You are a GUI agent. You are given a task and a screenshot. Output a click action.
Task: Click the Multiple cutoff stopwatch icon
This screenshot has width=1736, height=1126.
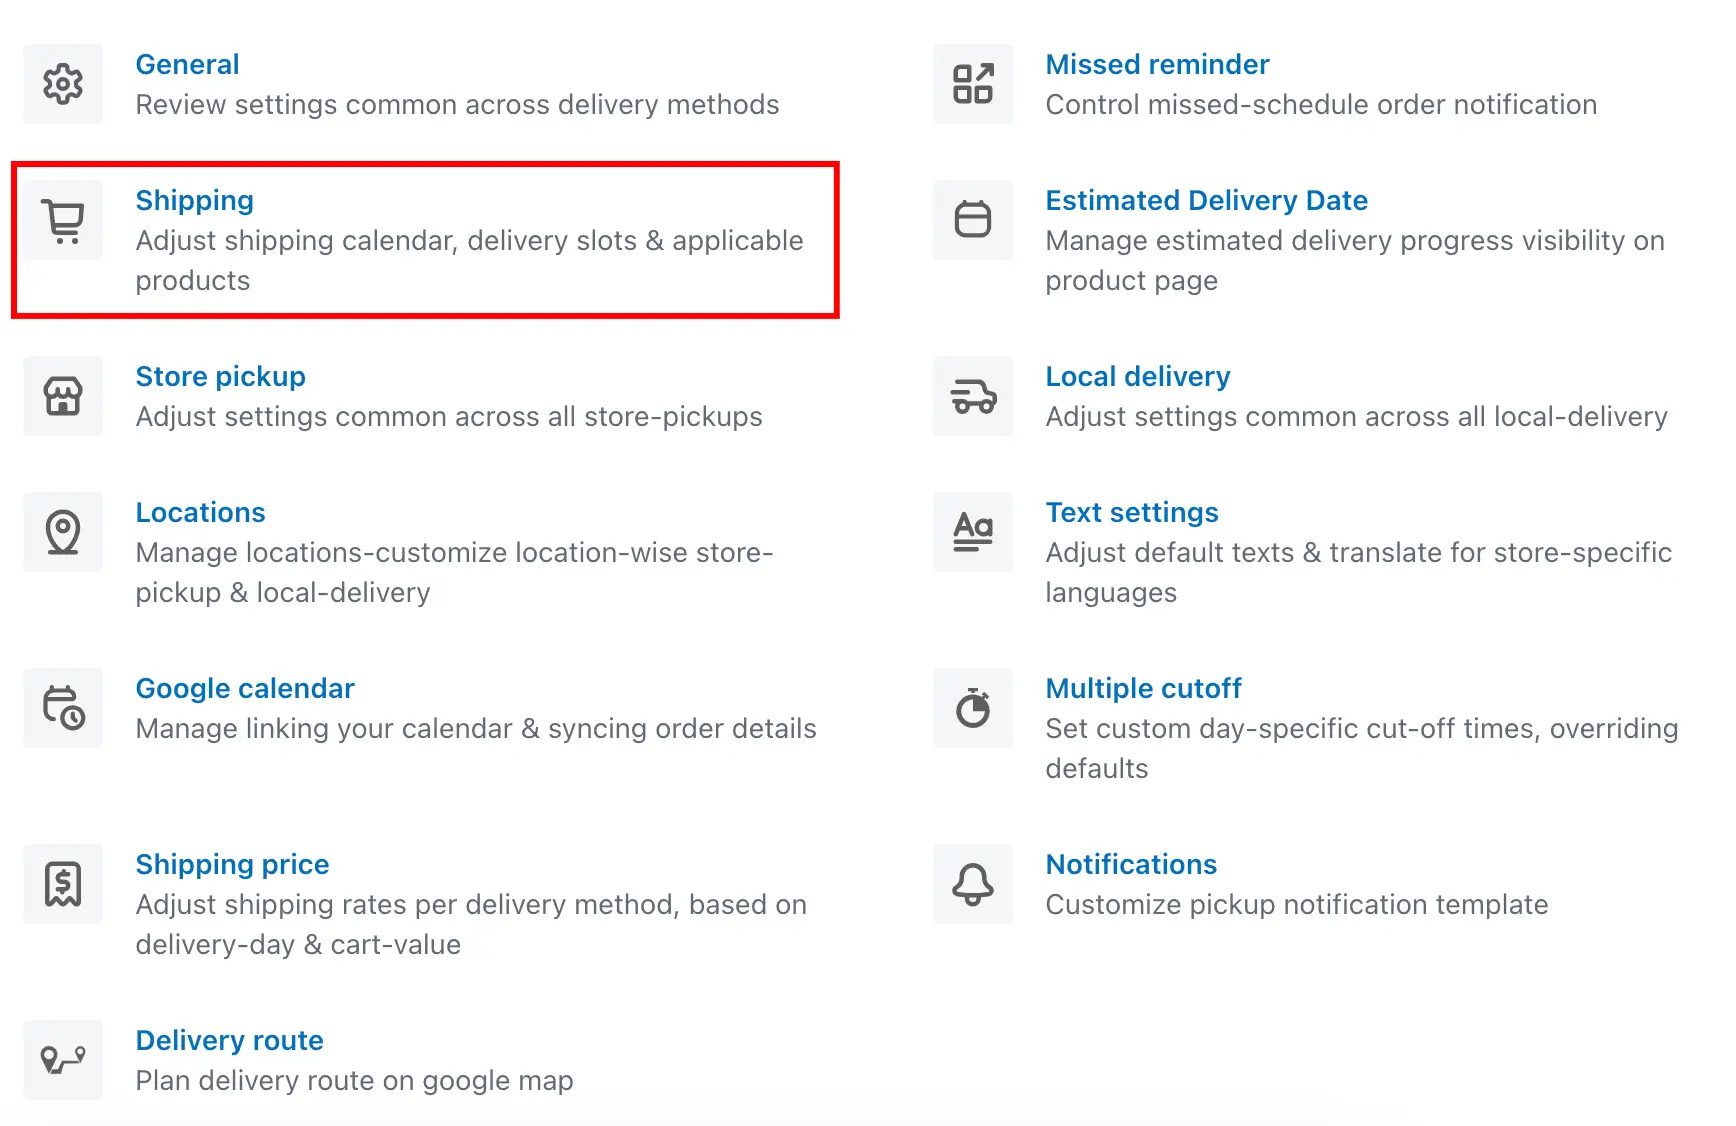pos(973,708)
